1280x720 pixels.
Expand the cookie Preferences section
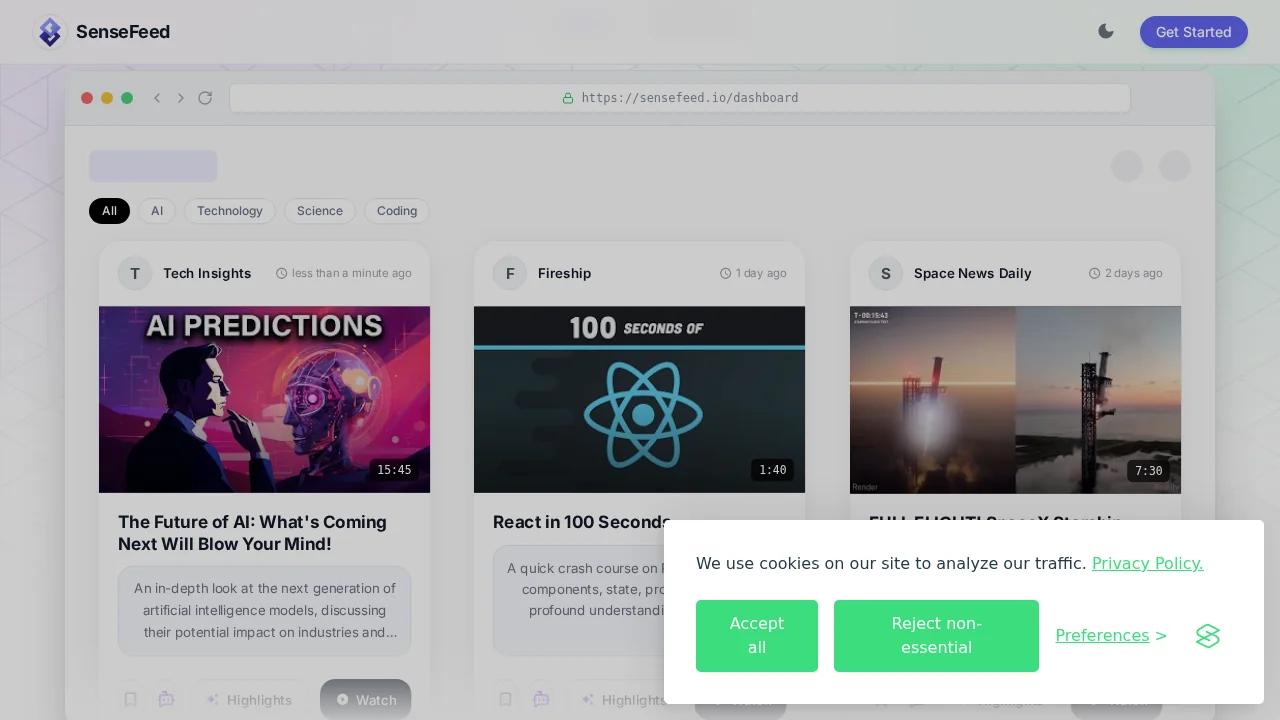point(1102,636)
